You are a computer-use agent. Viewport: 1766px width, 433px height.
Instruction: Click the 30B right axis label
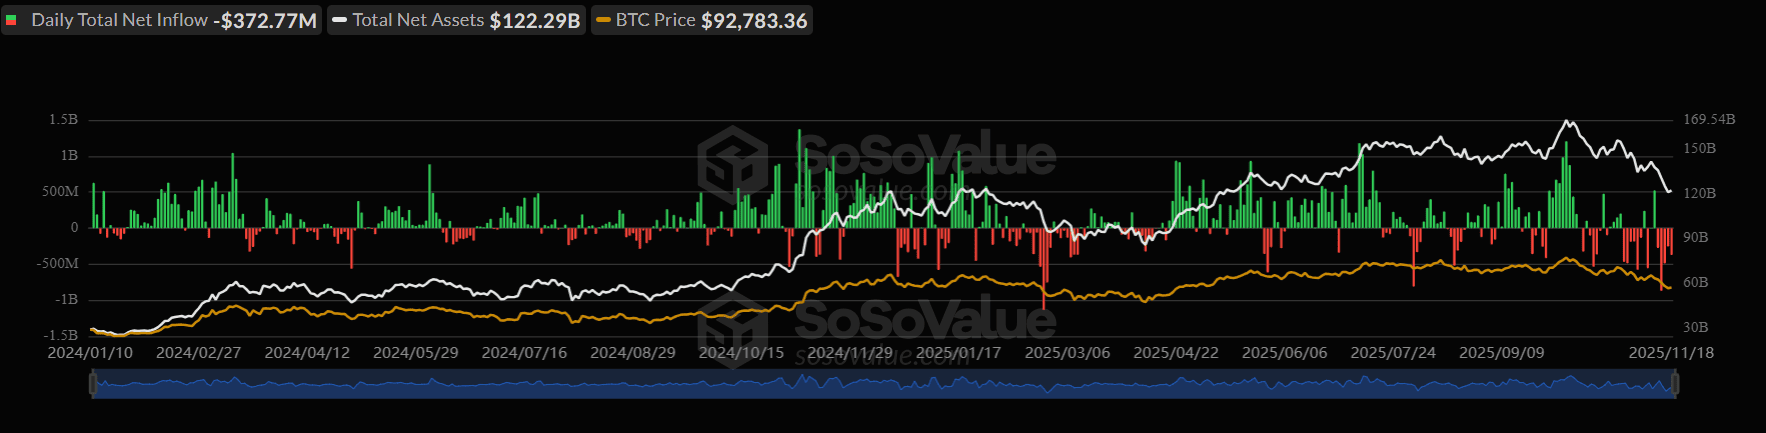(1695, 328)
